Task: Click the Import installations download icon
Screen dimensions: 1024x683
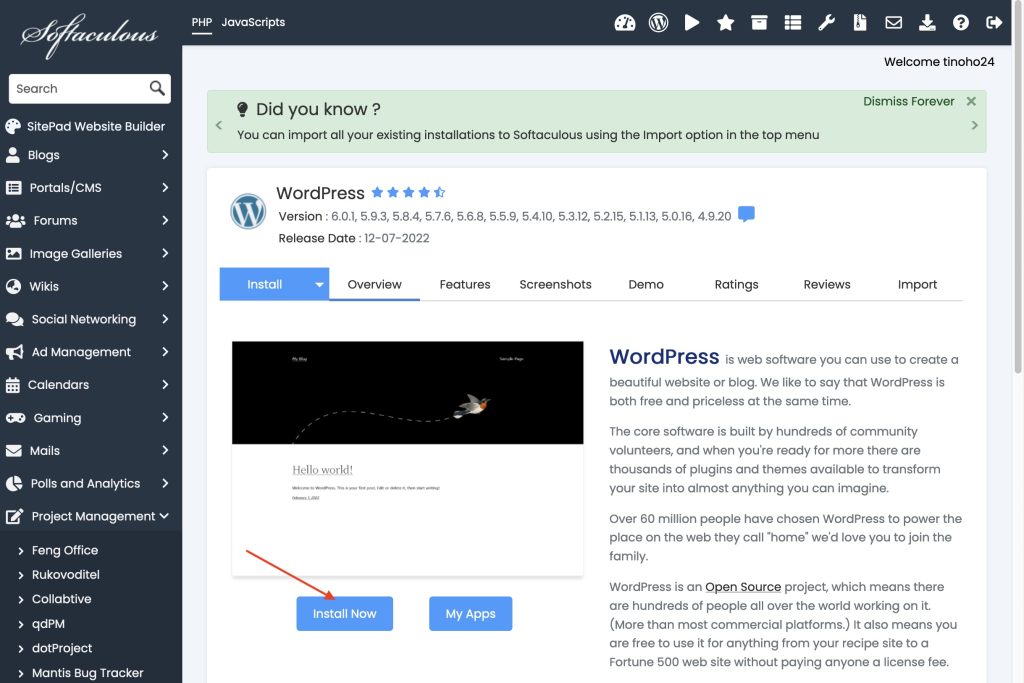Action: pos(927,23)
